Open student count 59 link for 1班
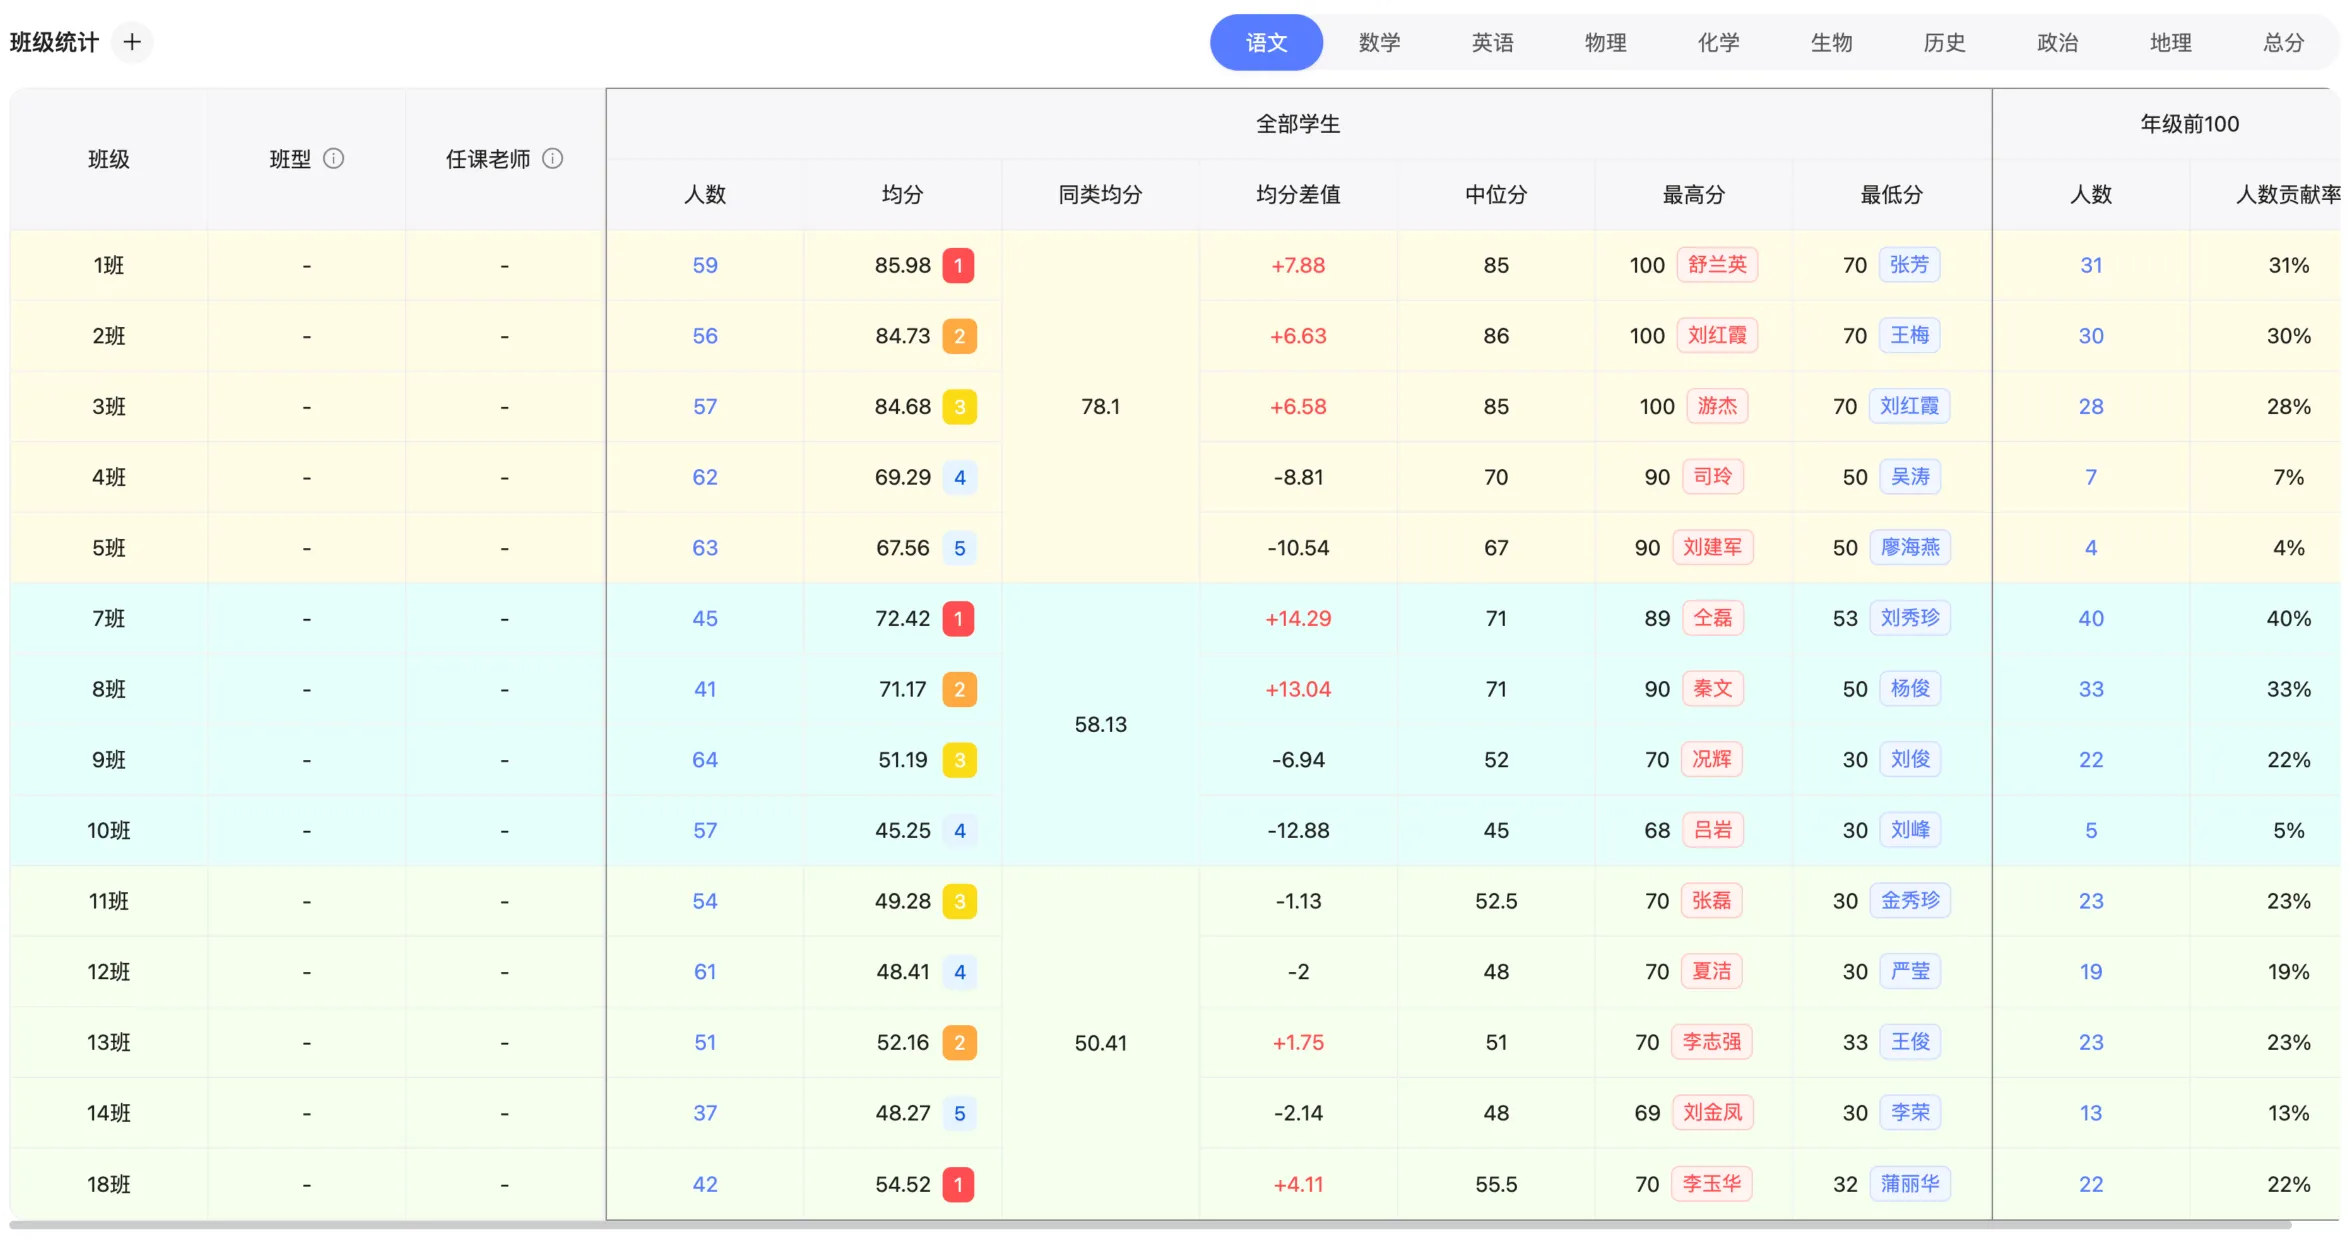 pyautogui.click(x=705, y=266)
